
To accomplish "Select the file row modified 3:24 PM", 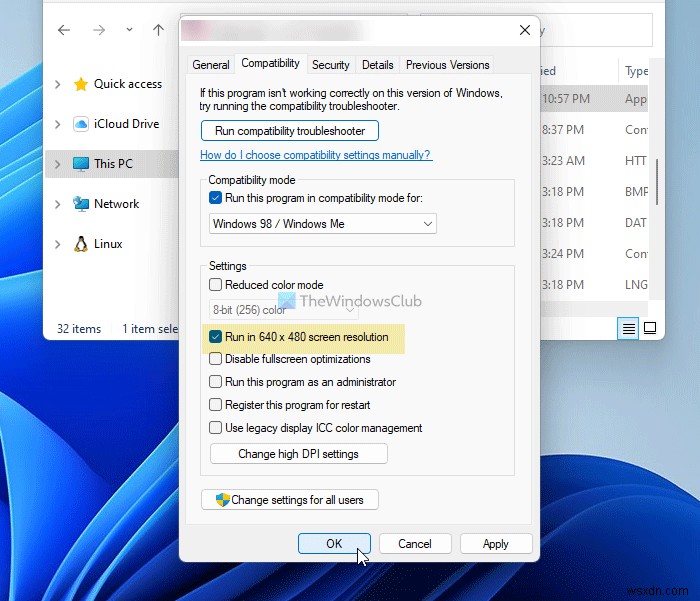I will (x=594, y=254).
